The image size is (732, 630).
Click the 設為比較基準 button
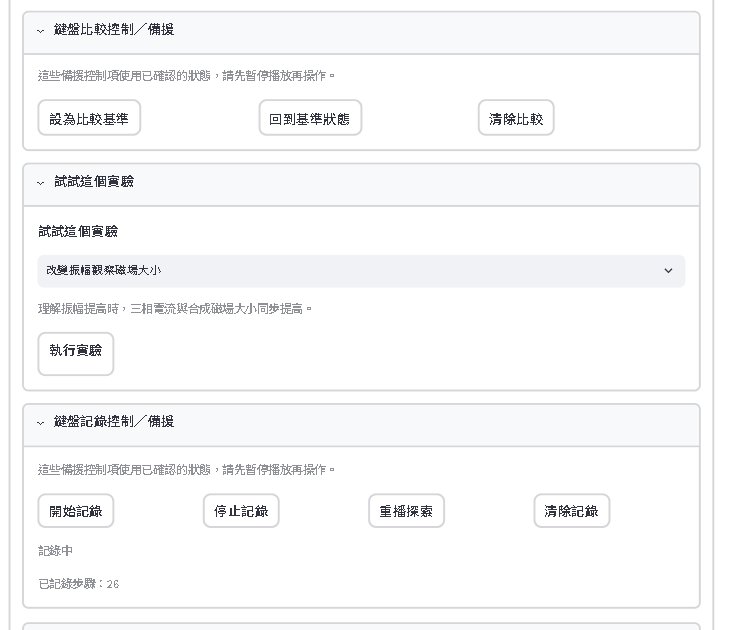pos(89,118)
